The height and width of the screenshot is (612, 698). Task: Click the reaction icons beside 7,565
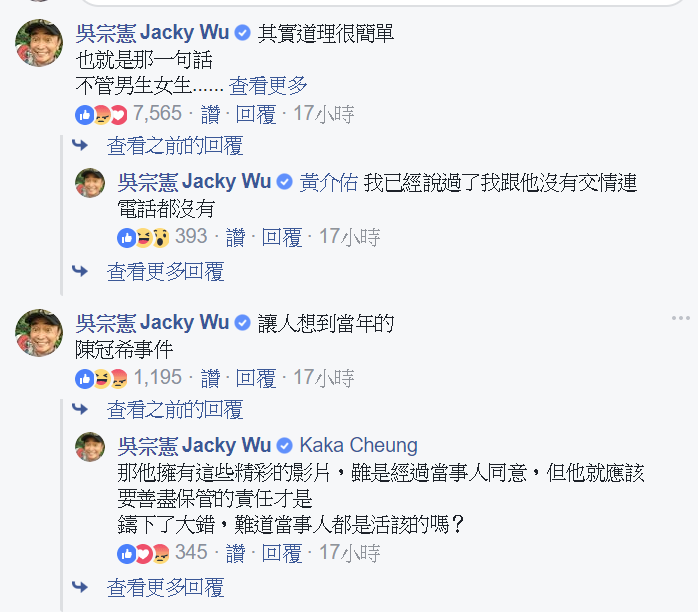101,115
